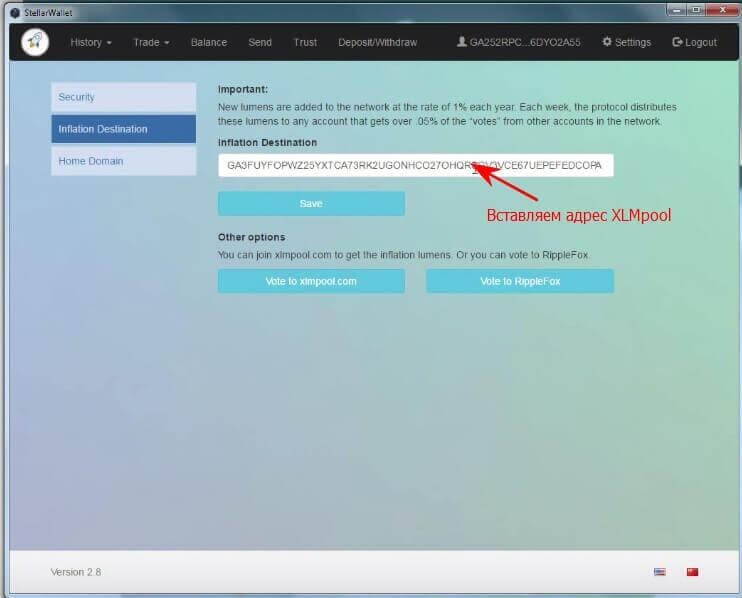This screenshot has height=598, width=742.
Task: Click the 'Other options' heading
Action: [251, 237]
